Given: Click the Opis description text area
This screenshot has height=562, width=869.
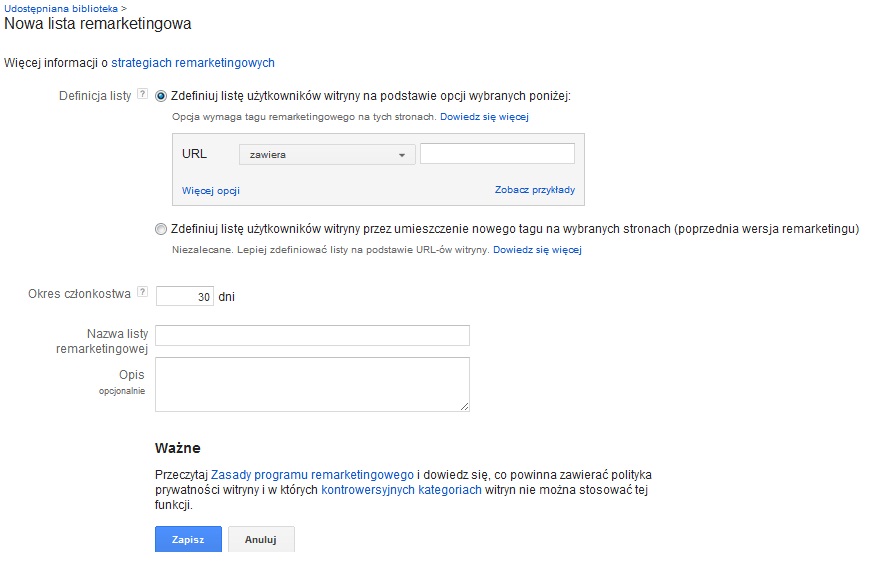Looking at the screenshot, I should tap(313, 384).
